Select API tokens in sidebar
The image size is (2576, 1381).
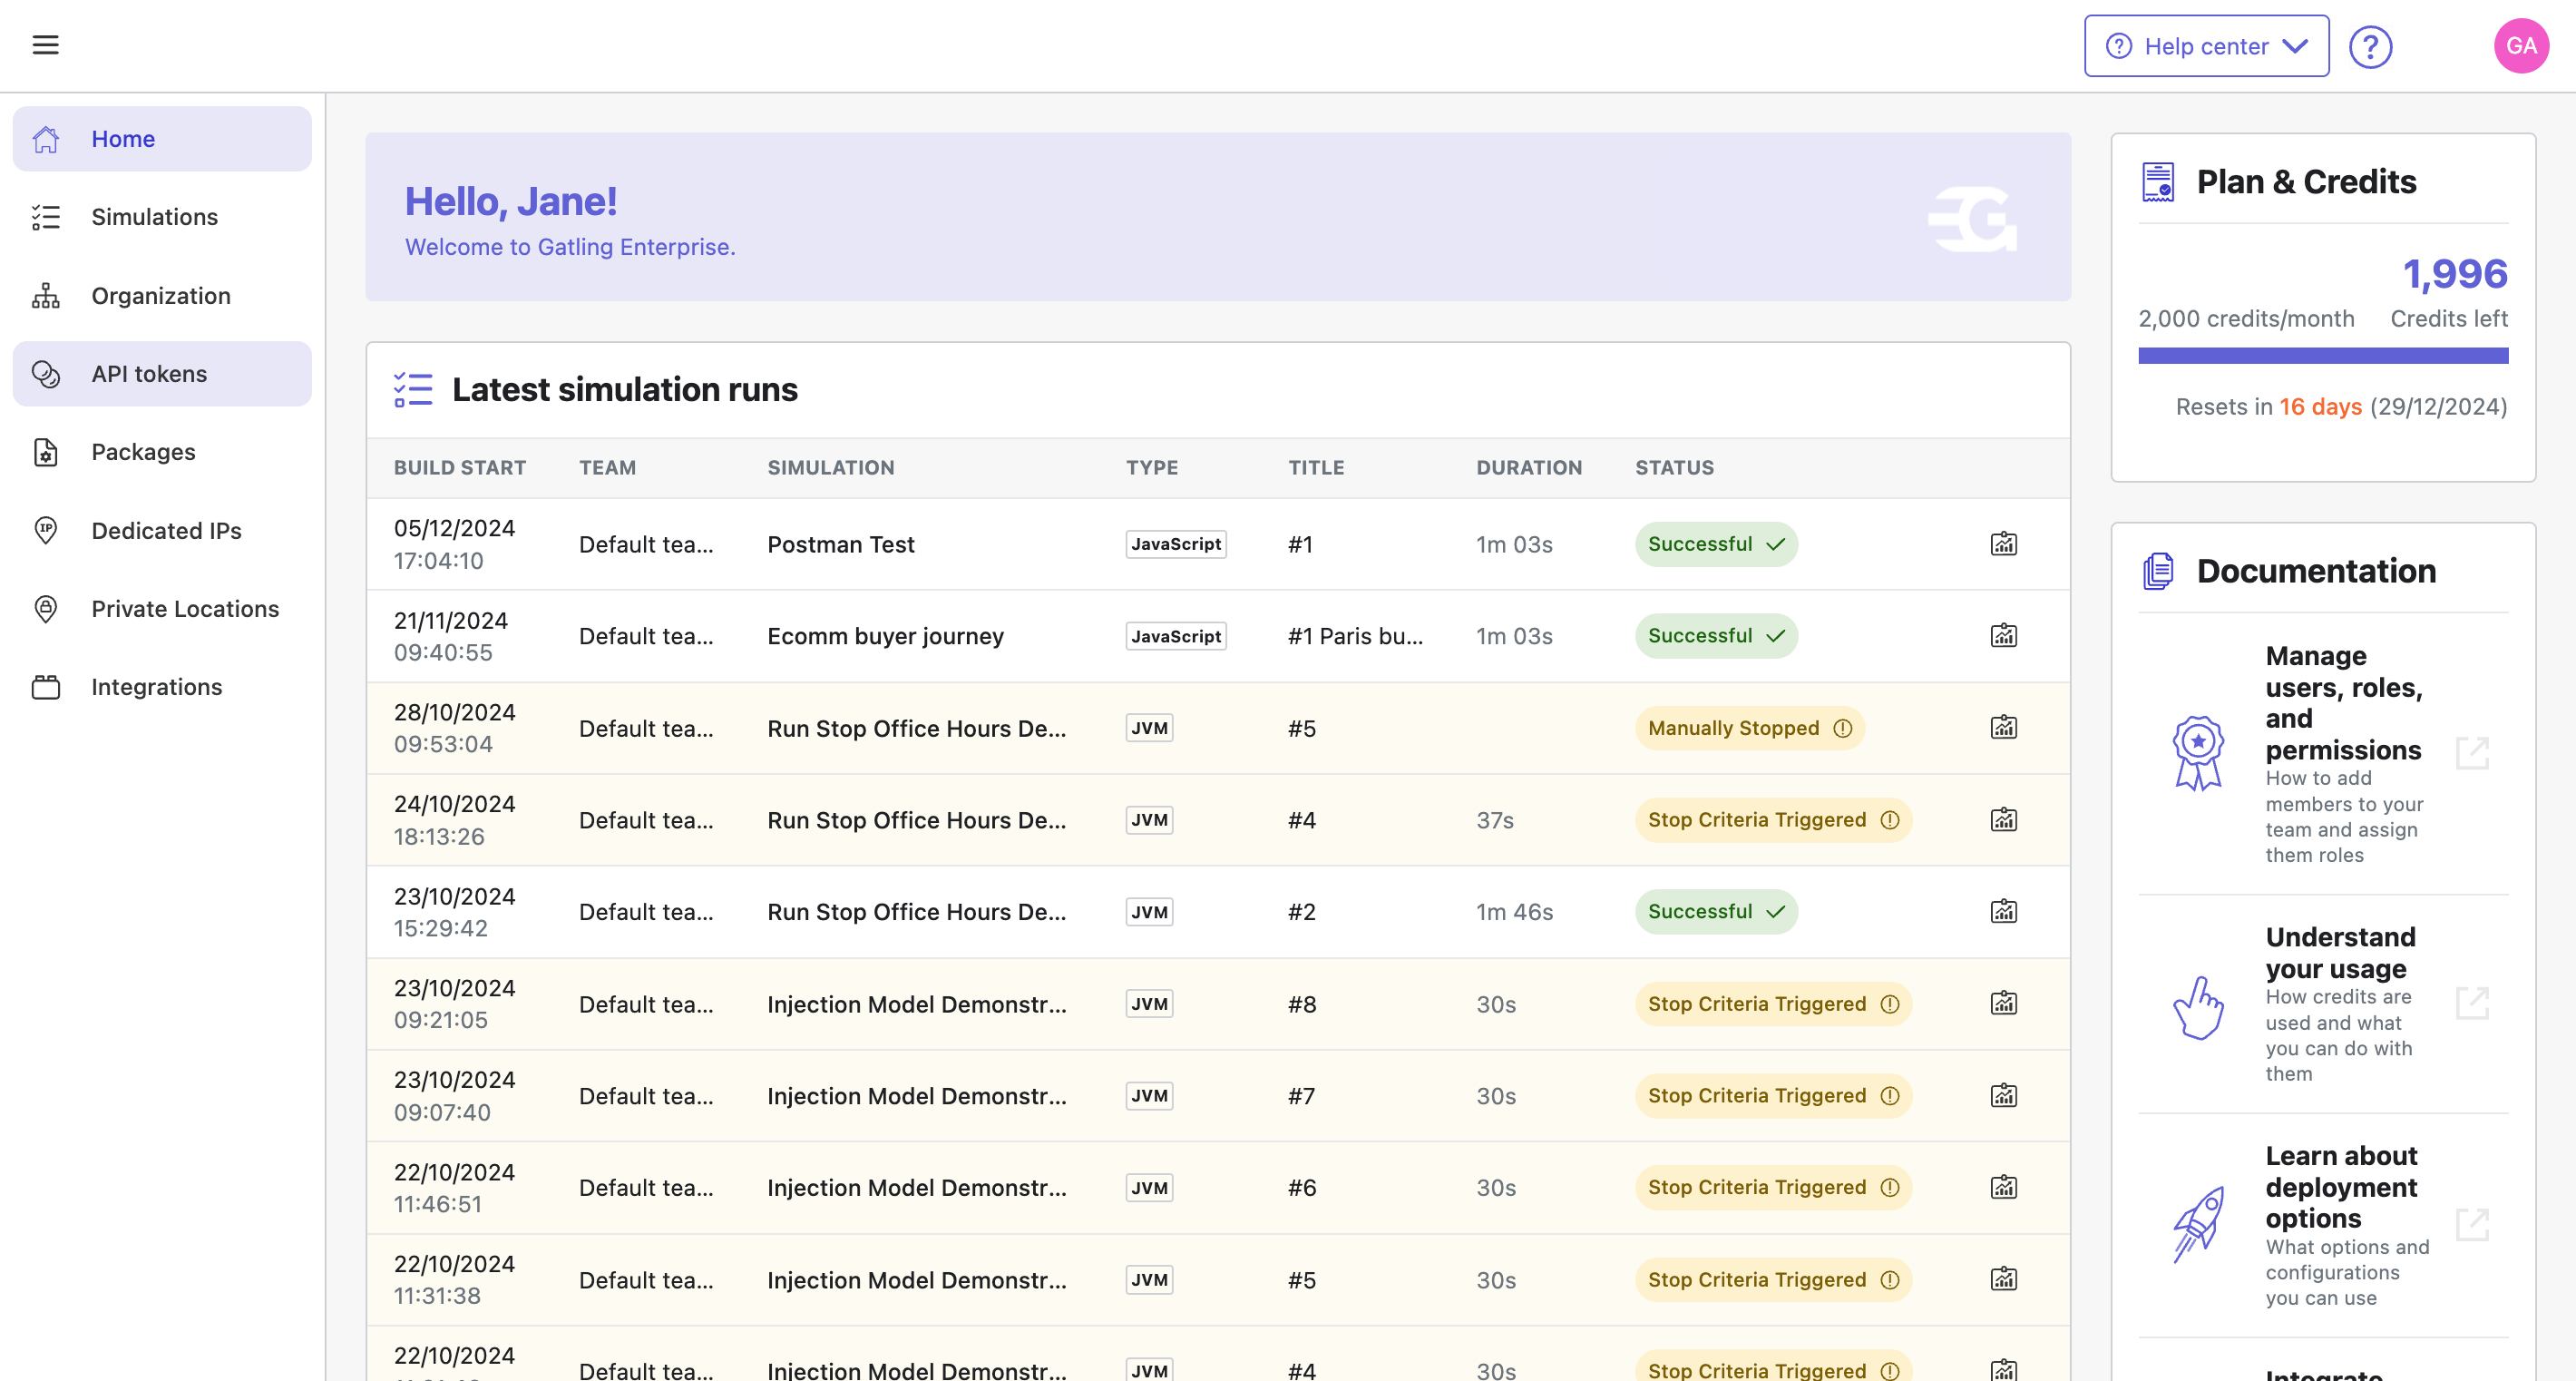pyautogui.click(x=149, y=374)
